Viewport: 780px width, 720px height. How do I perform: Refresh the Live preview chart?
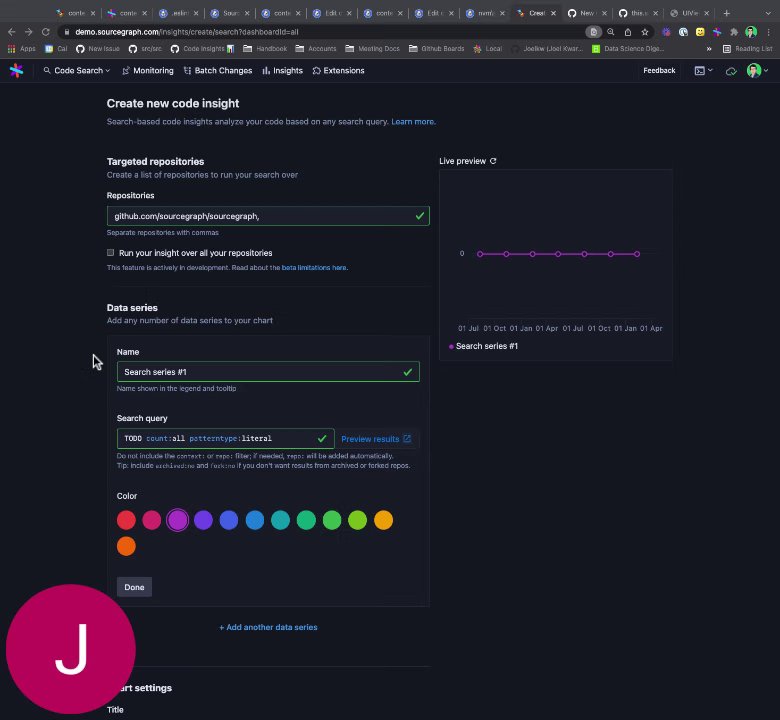(493, 161)
